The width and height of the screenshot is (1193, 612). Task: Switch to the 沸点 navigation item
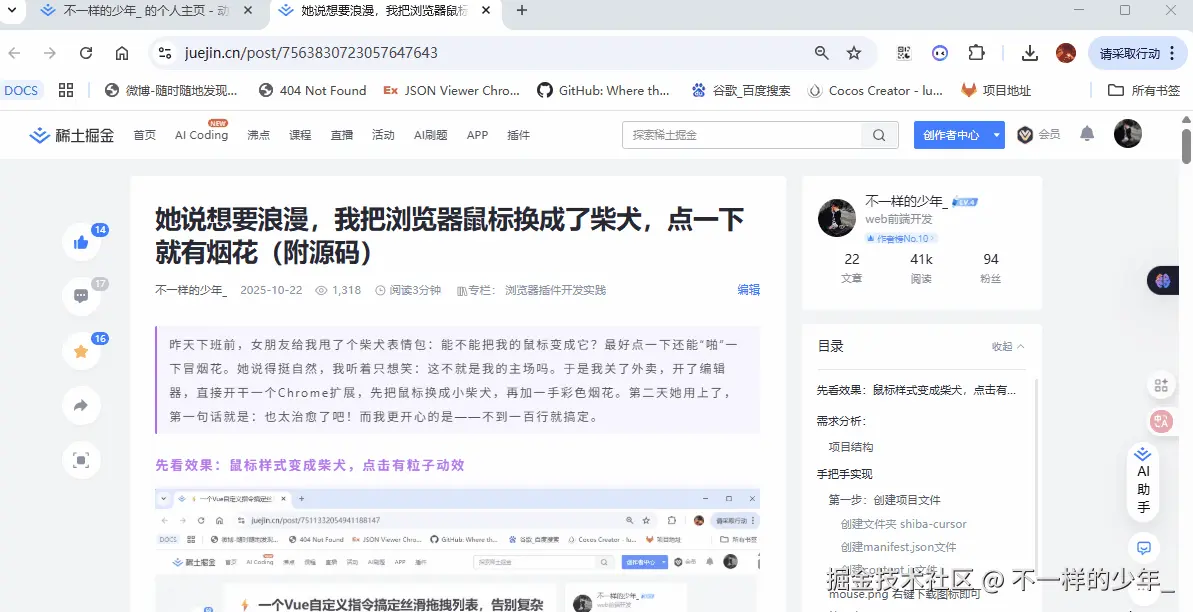(258, 134)
